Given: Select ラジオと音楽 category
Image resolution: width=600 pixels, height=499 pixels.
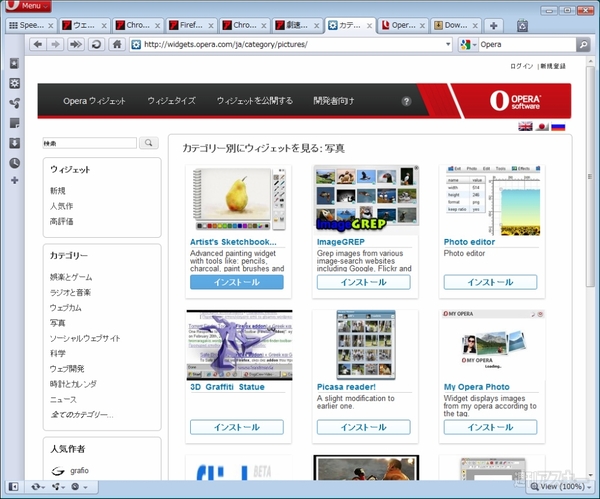Looking at the screenshot, I should coord(70,292).
